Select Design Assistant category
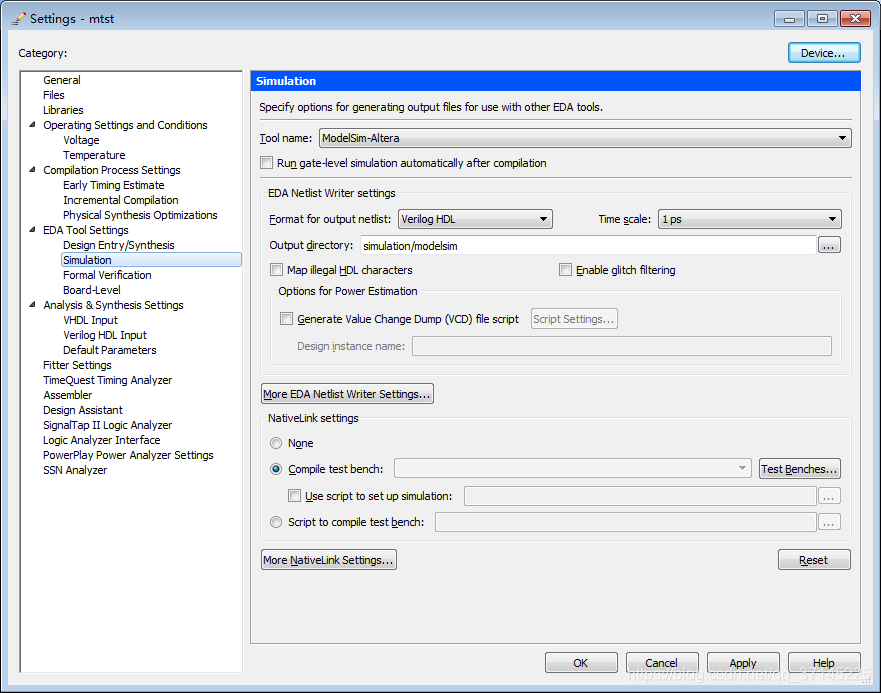The image size is (881, 693). pyautogui.click(x=83, y=410)
